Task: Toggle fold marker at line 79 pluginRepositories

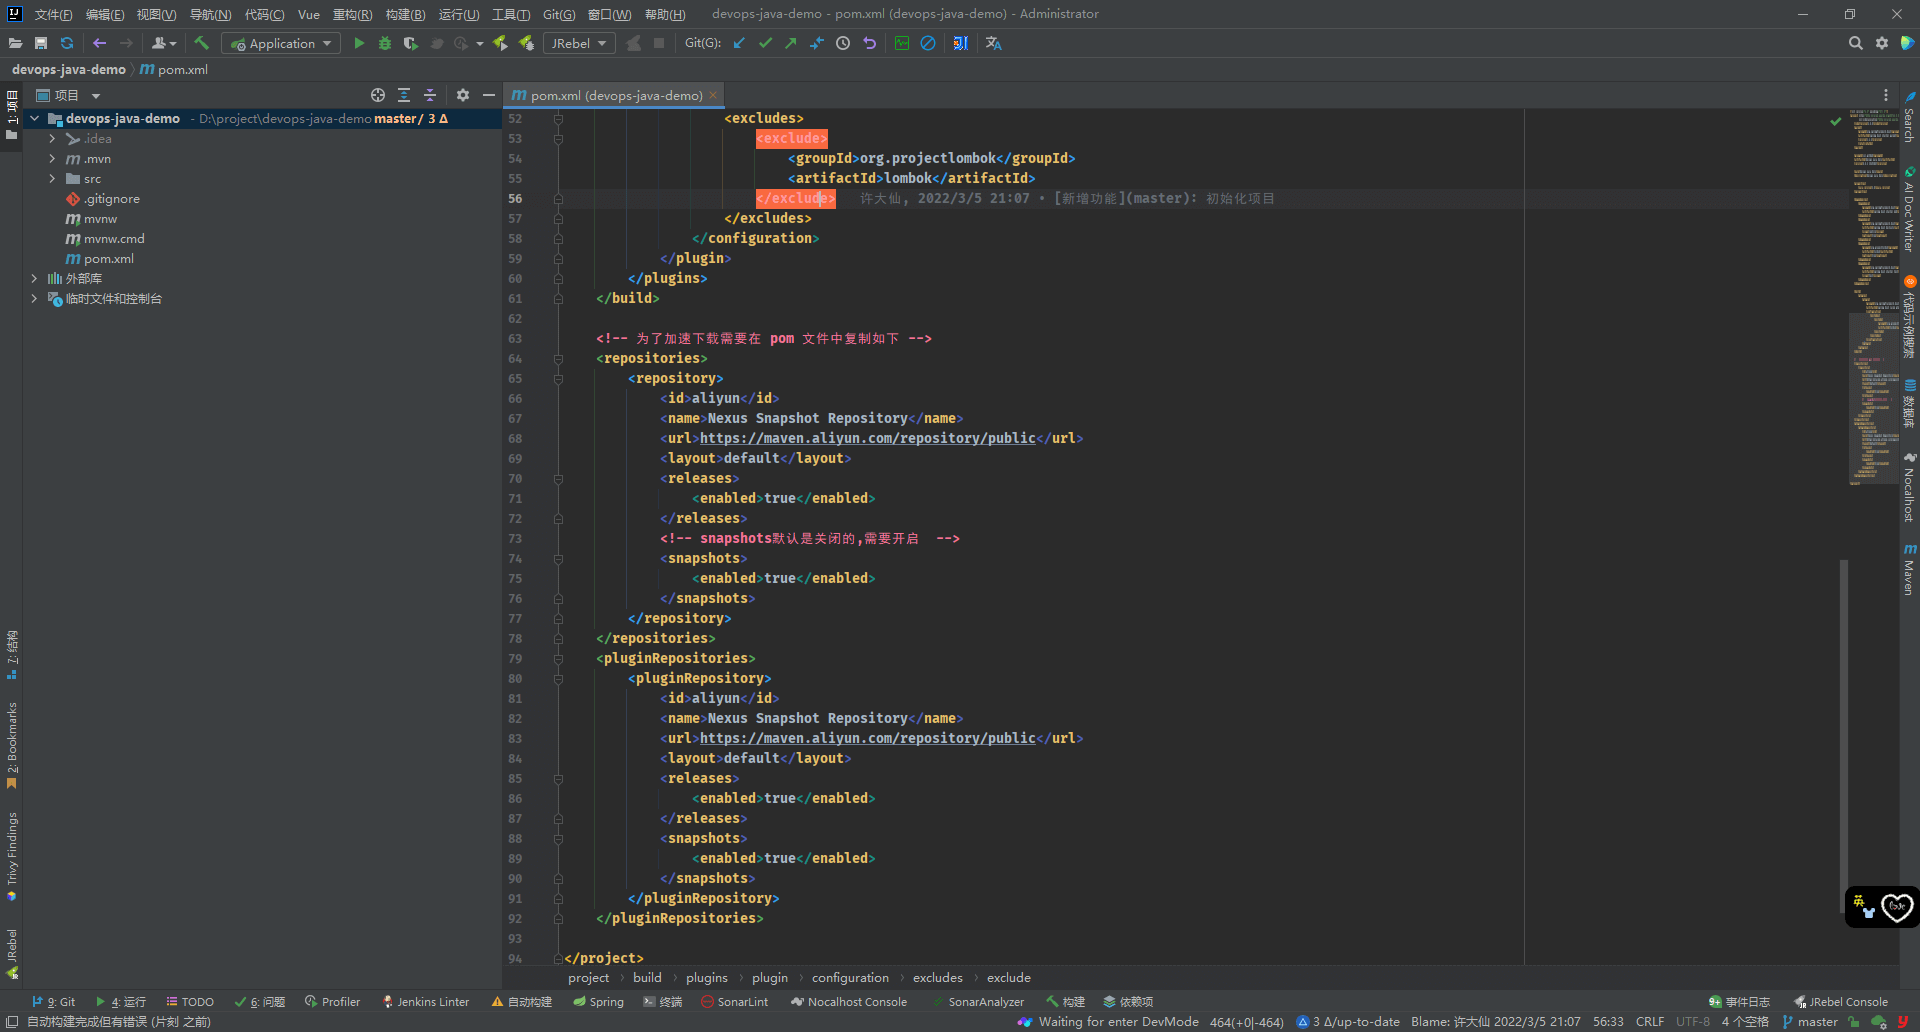Action: pos(558,658)
